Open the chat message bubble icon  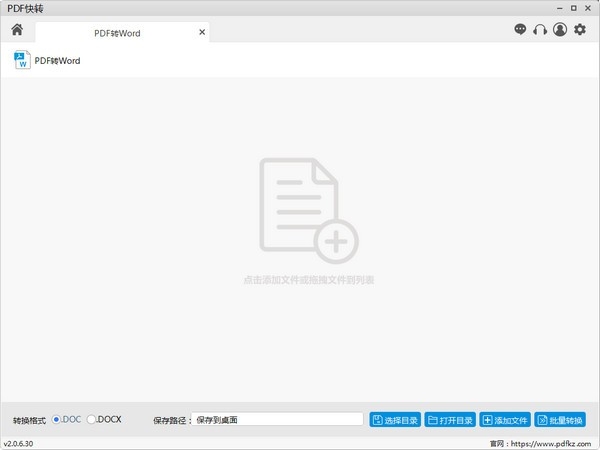coord(520,29)
